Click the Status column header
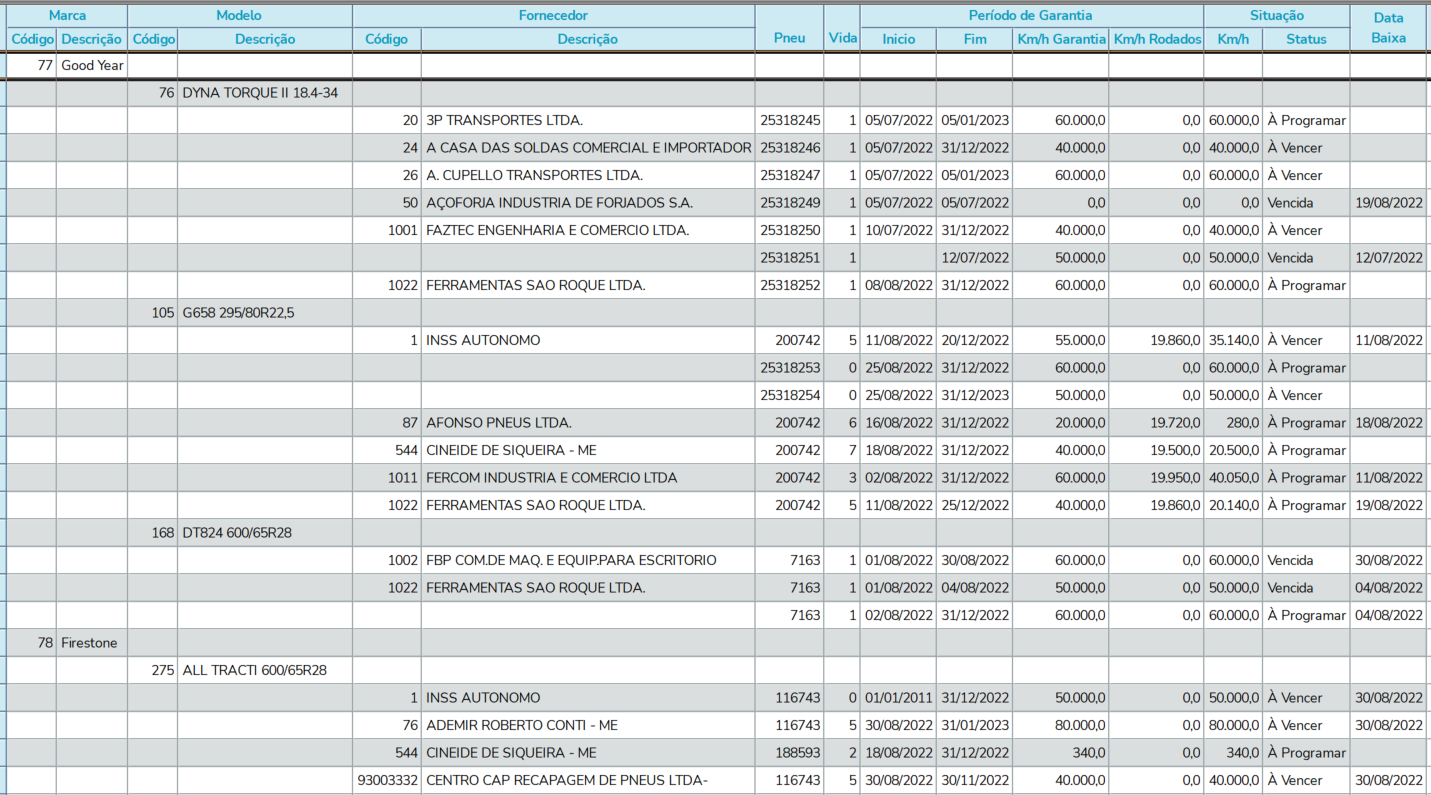 (1306, 39)
